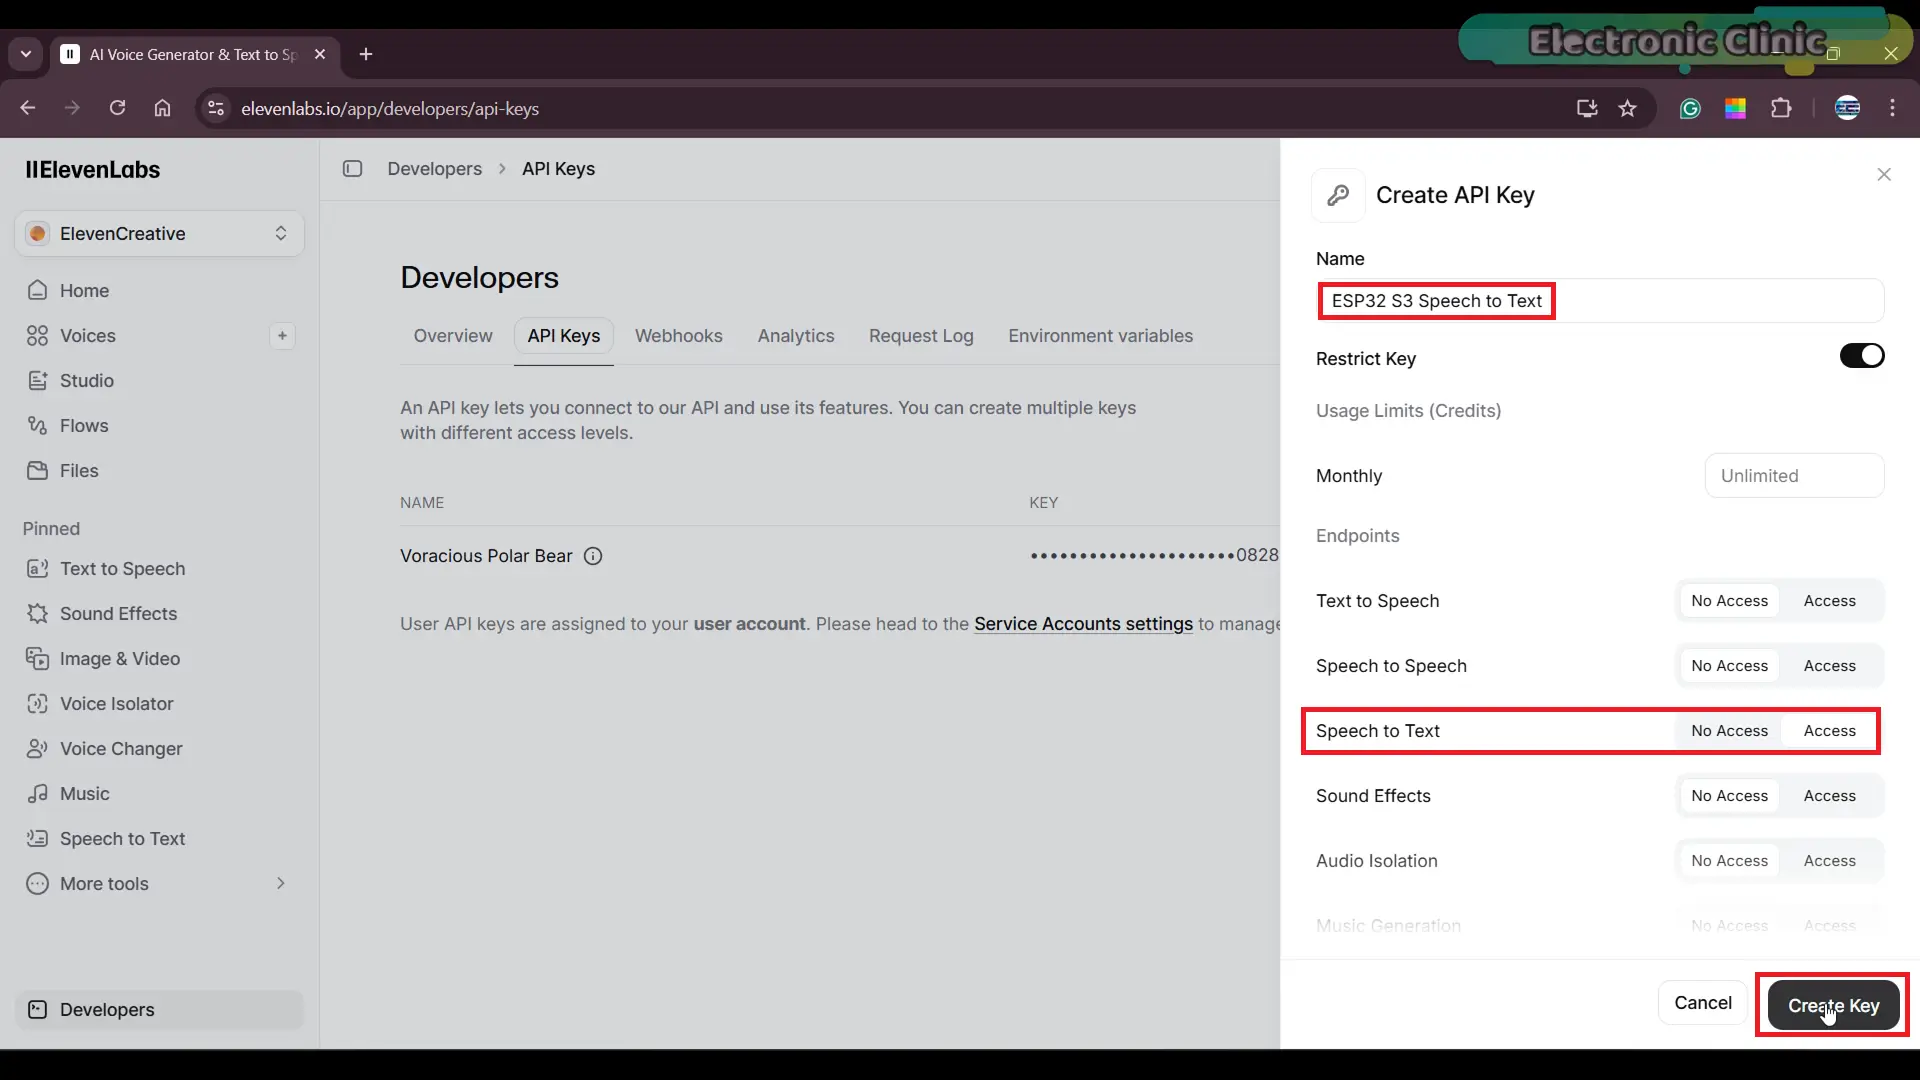Screen dimensions: 1920x1080
Task: Go to browser home page
Action: (162, 108)
